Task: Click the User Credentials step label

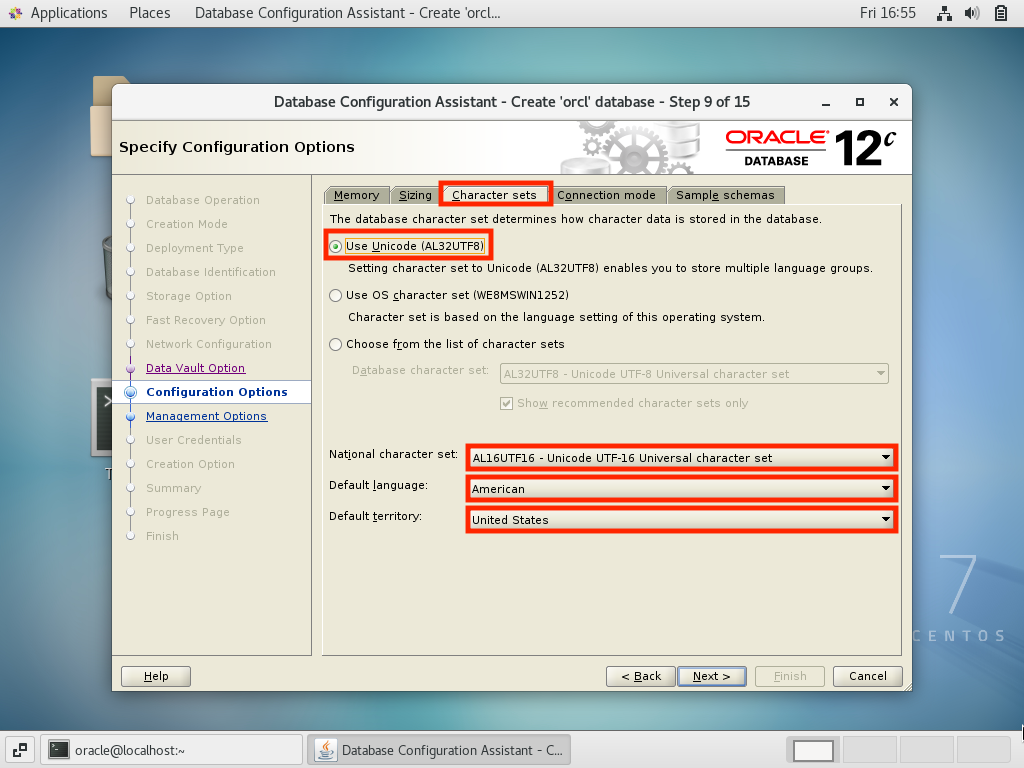Action: click(x=194, y=440)
